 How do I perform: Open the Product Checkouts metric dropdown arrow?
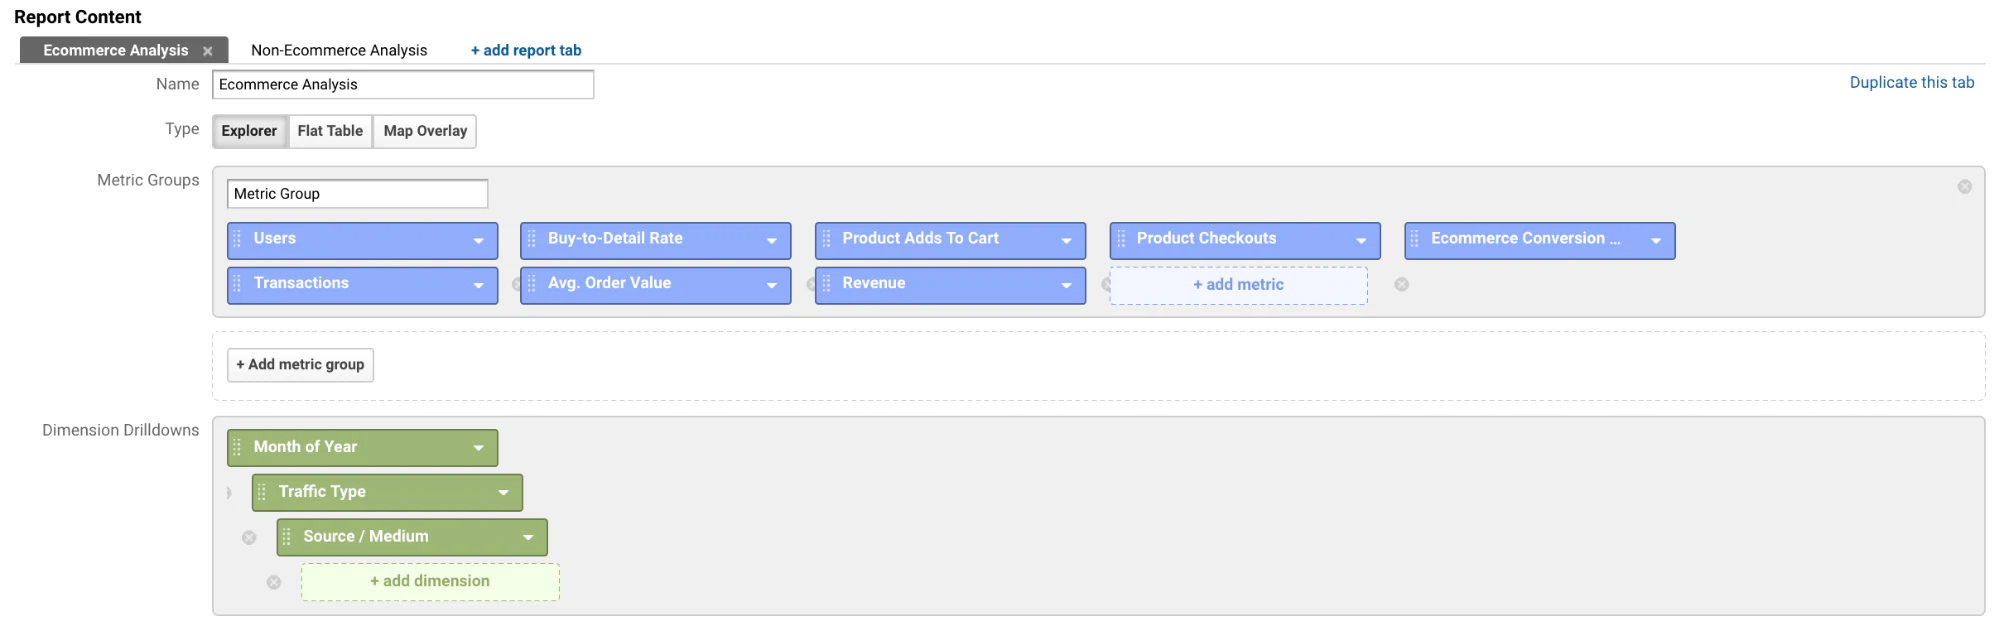1360,241
